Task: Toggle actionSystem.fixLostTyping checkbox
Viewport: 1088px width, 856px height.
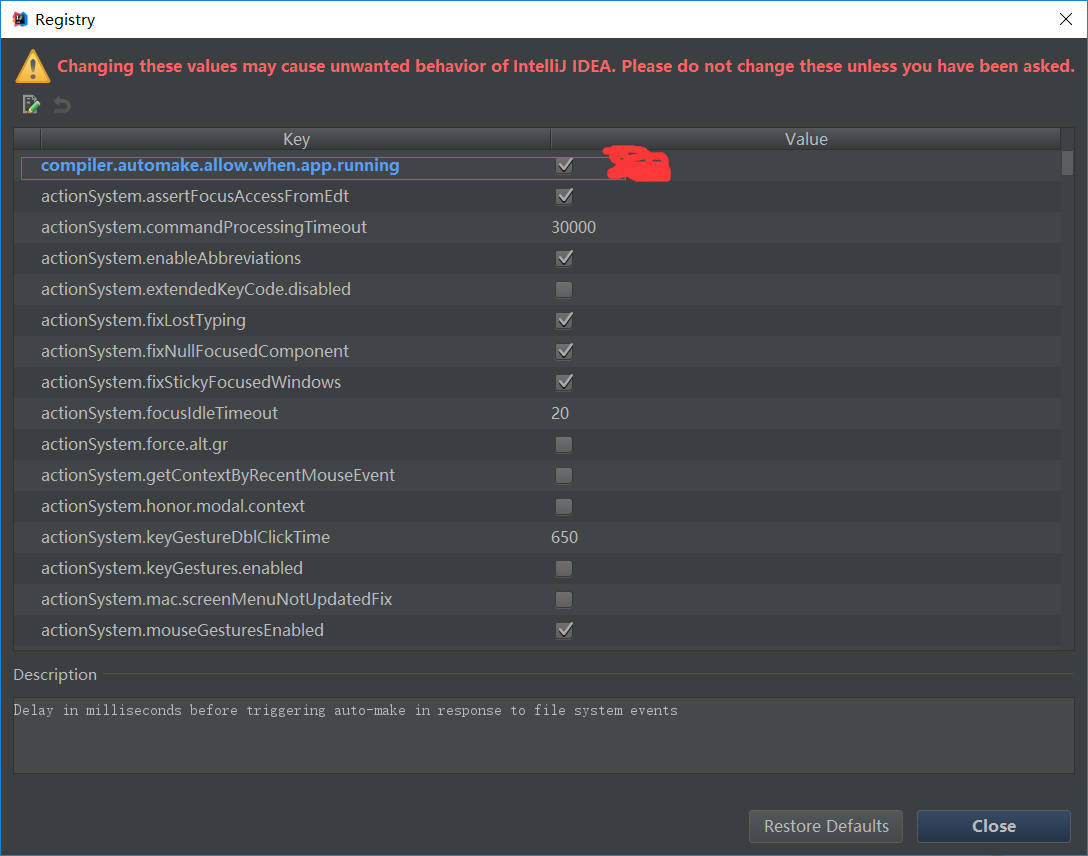Action: [x=564, y=320]
